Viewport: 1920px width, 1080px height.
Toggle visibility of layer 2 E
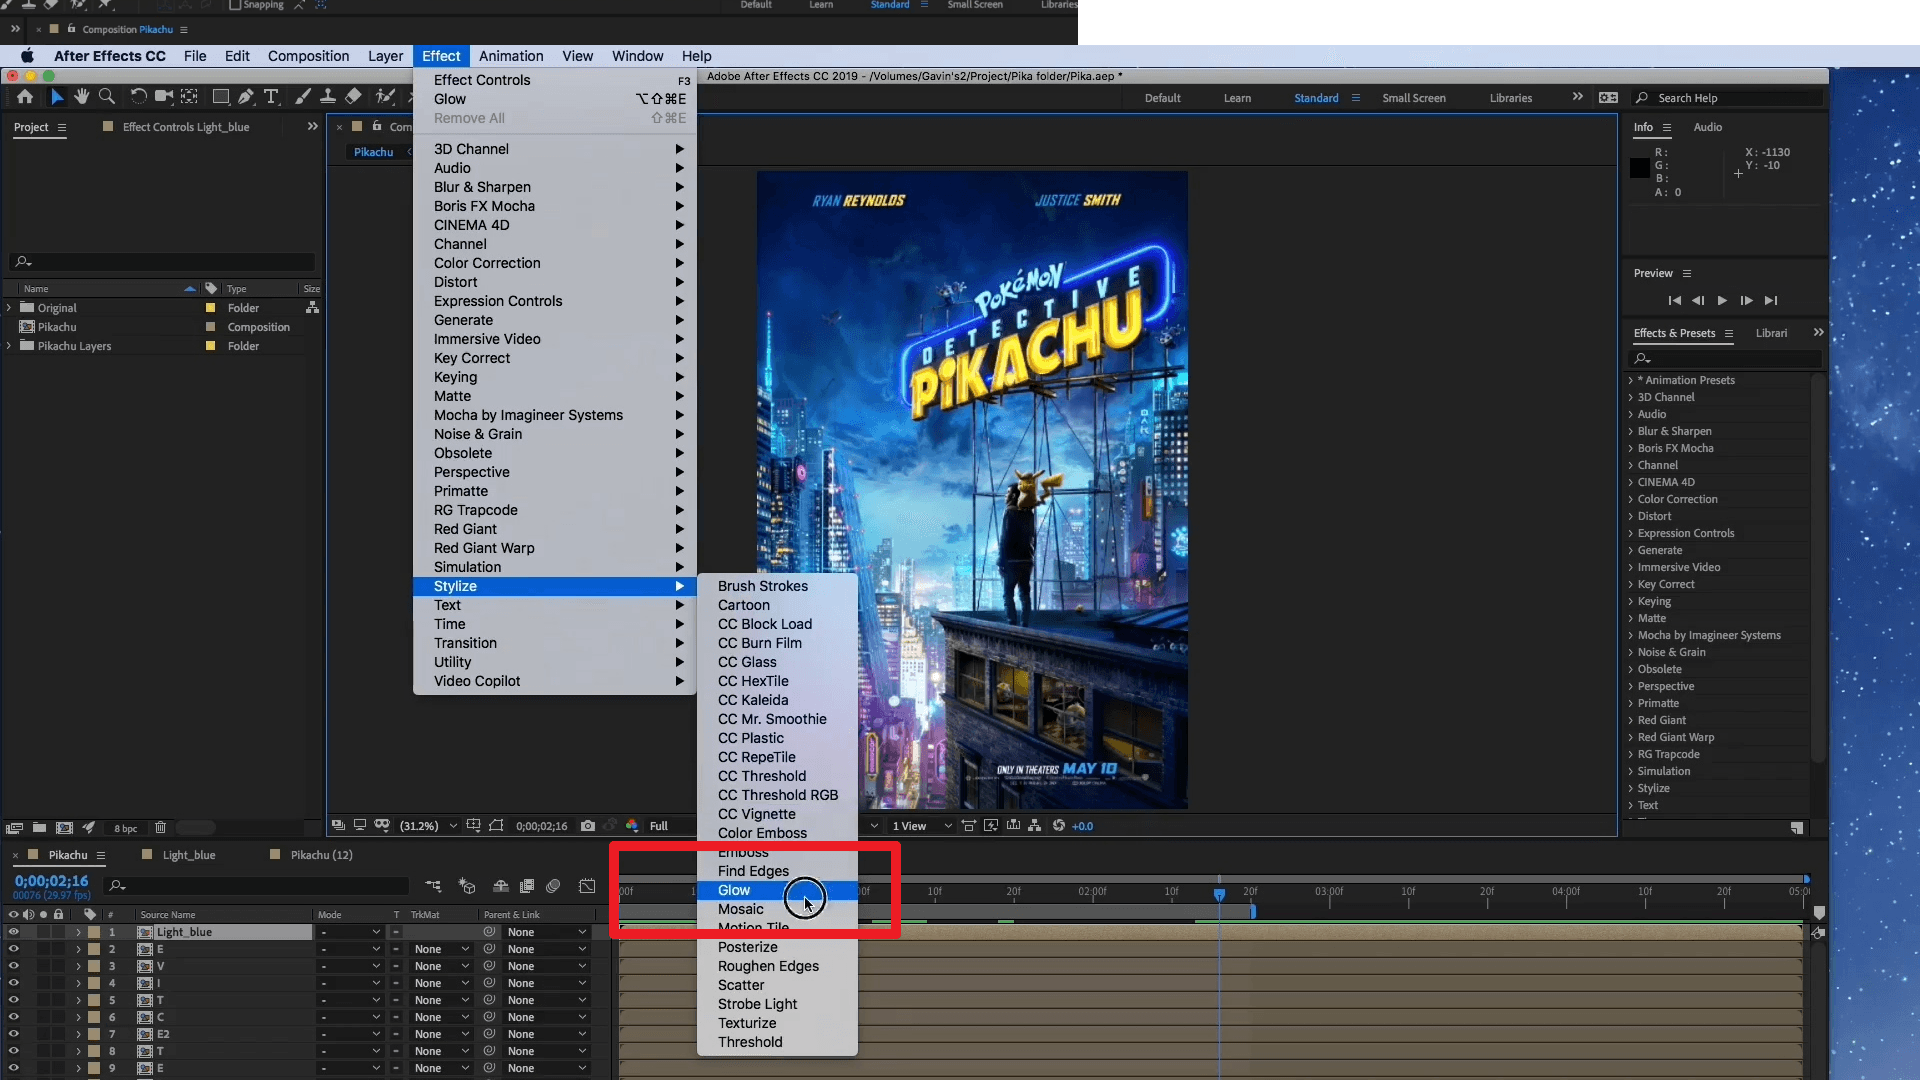(14, 949)
